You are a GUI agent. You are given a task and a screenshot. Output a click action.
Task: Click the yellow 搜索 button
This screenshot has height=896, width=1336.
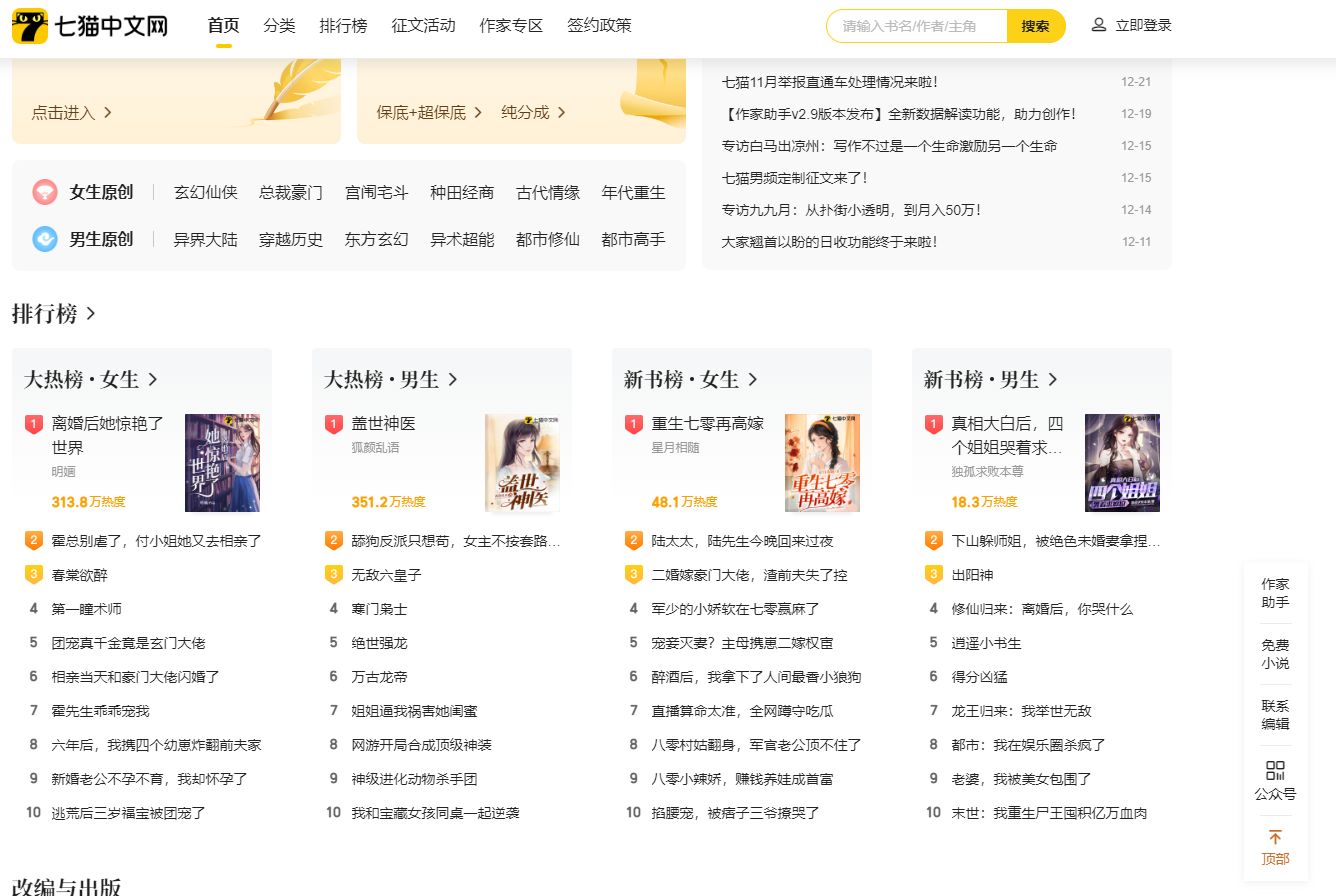click(1036, 26)
